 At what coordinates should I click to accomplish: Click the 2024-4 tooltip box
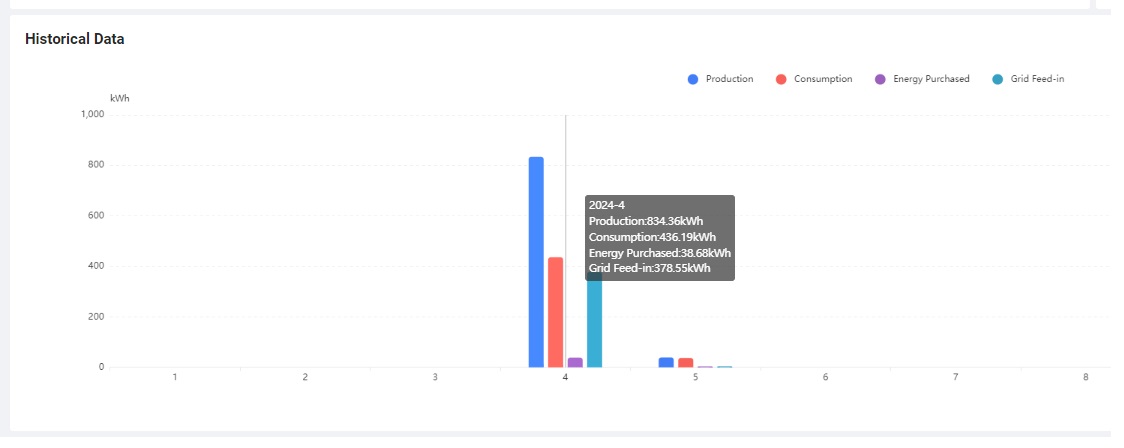[660, 237]
